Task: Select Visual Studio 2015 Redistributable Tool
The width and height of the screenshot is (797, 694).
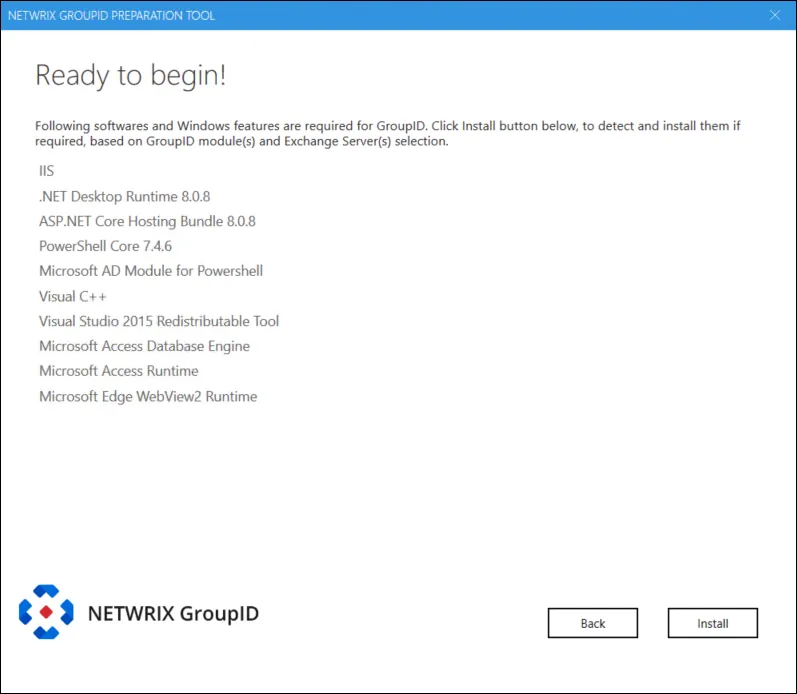Action: (x=159, y=321)
